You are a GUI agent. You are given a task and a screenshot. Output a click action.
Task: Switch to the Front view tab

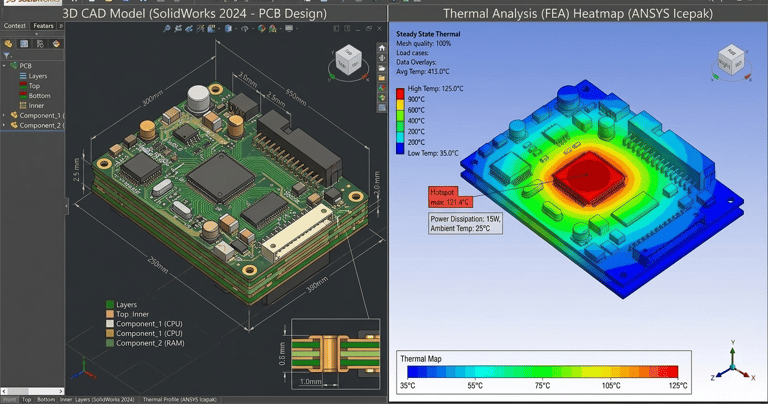pos(9,400)
